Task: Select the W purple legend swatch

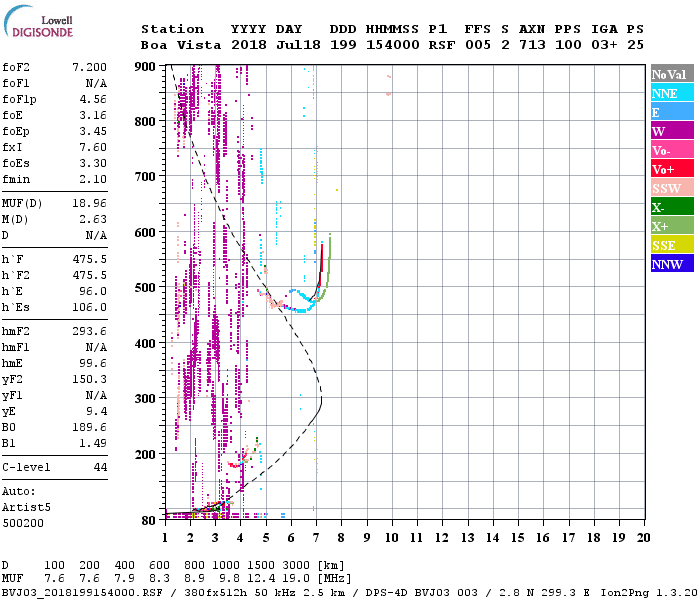Action: (672, 131)
